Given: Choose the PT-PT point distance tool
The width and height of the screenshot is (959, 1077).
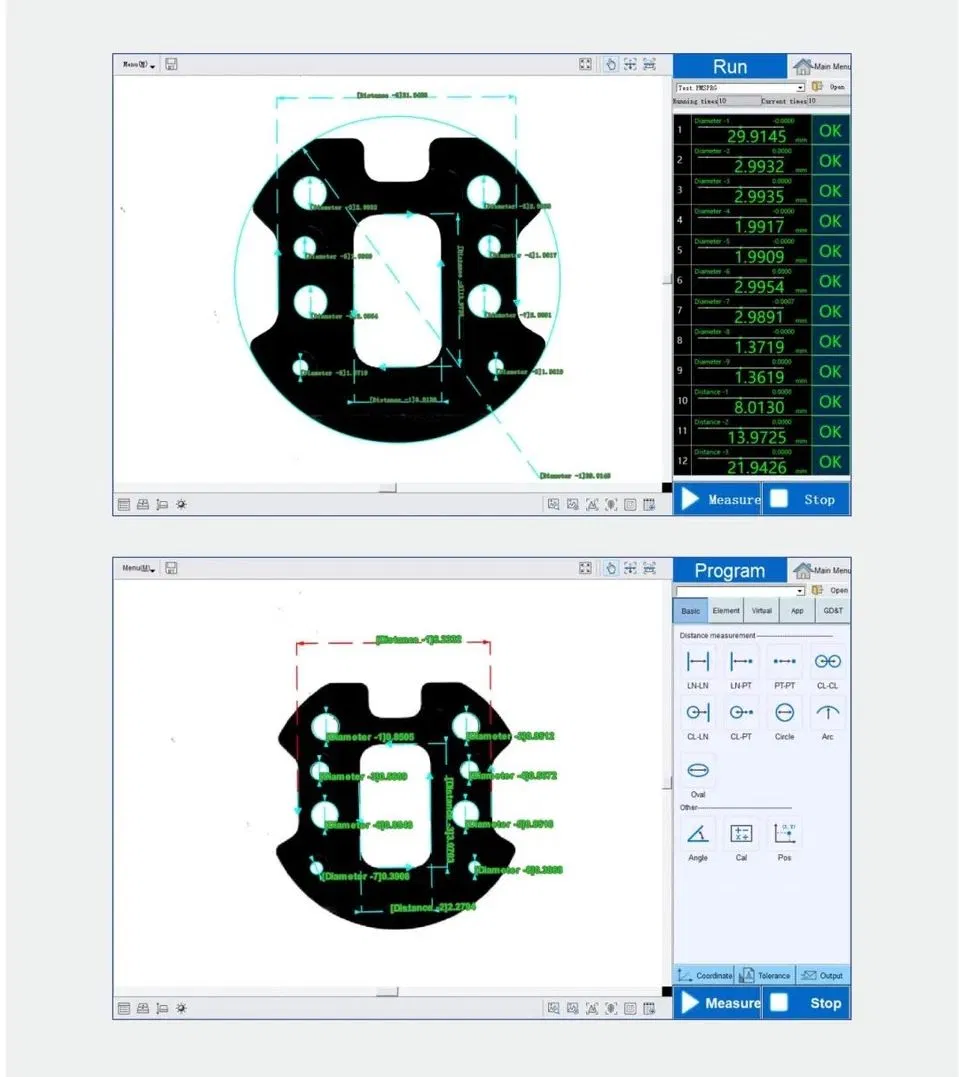Looking at the screenshot, I should pyautogui.click(x=784, y=662).
